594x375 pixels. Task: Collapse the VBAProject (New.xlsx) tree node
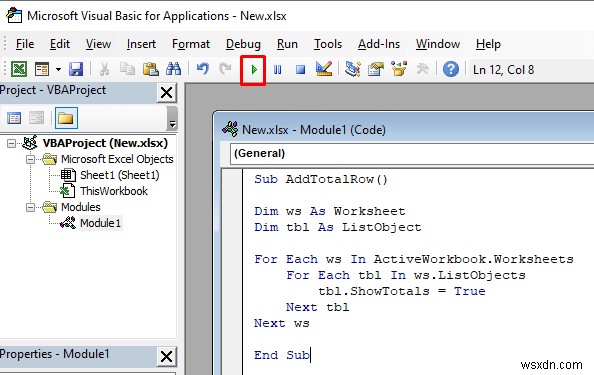tap(11, 144)
